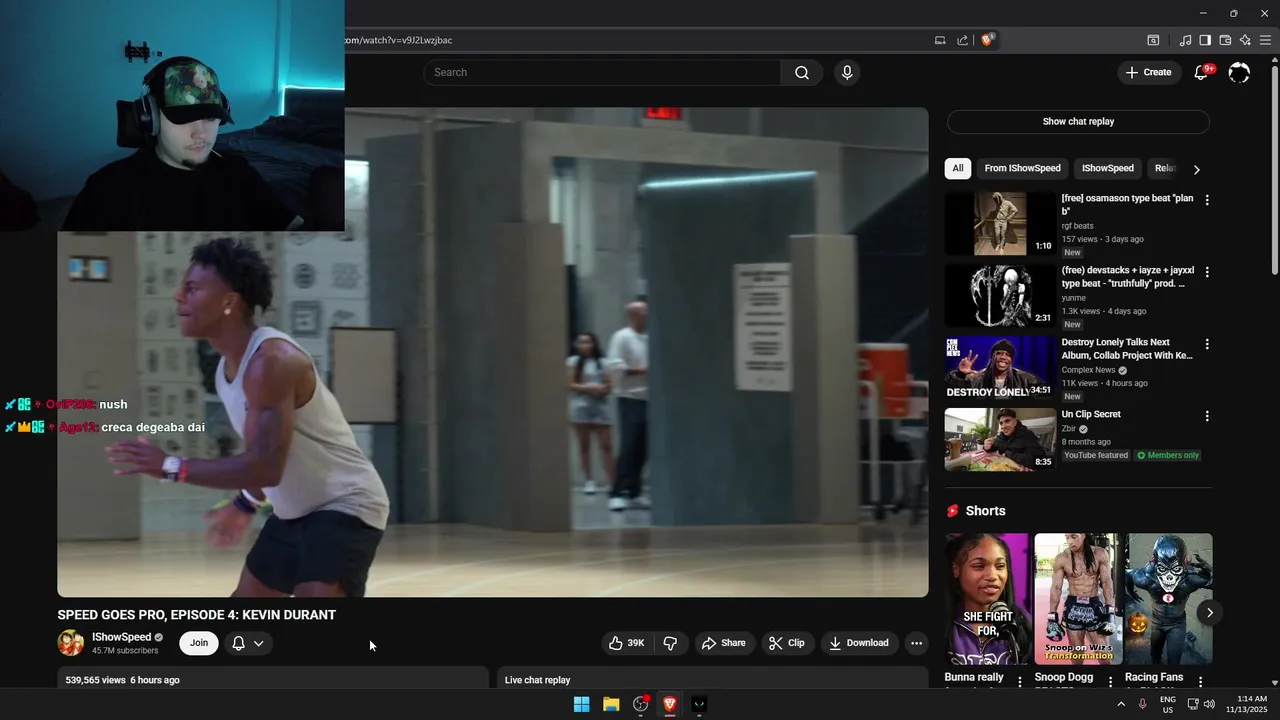Open options for devstacks type beat video
Screen dimensions: 1280x720
click(x=1207, y=272)
